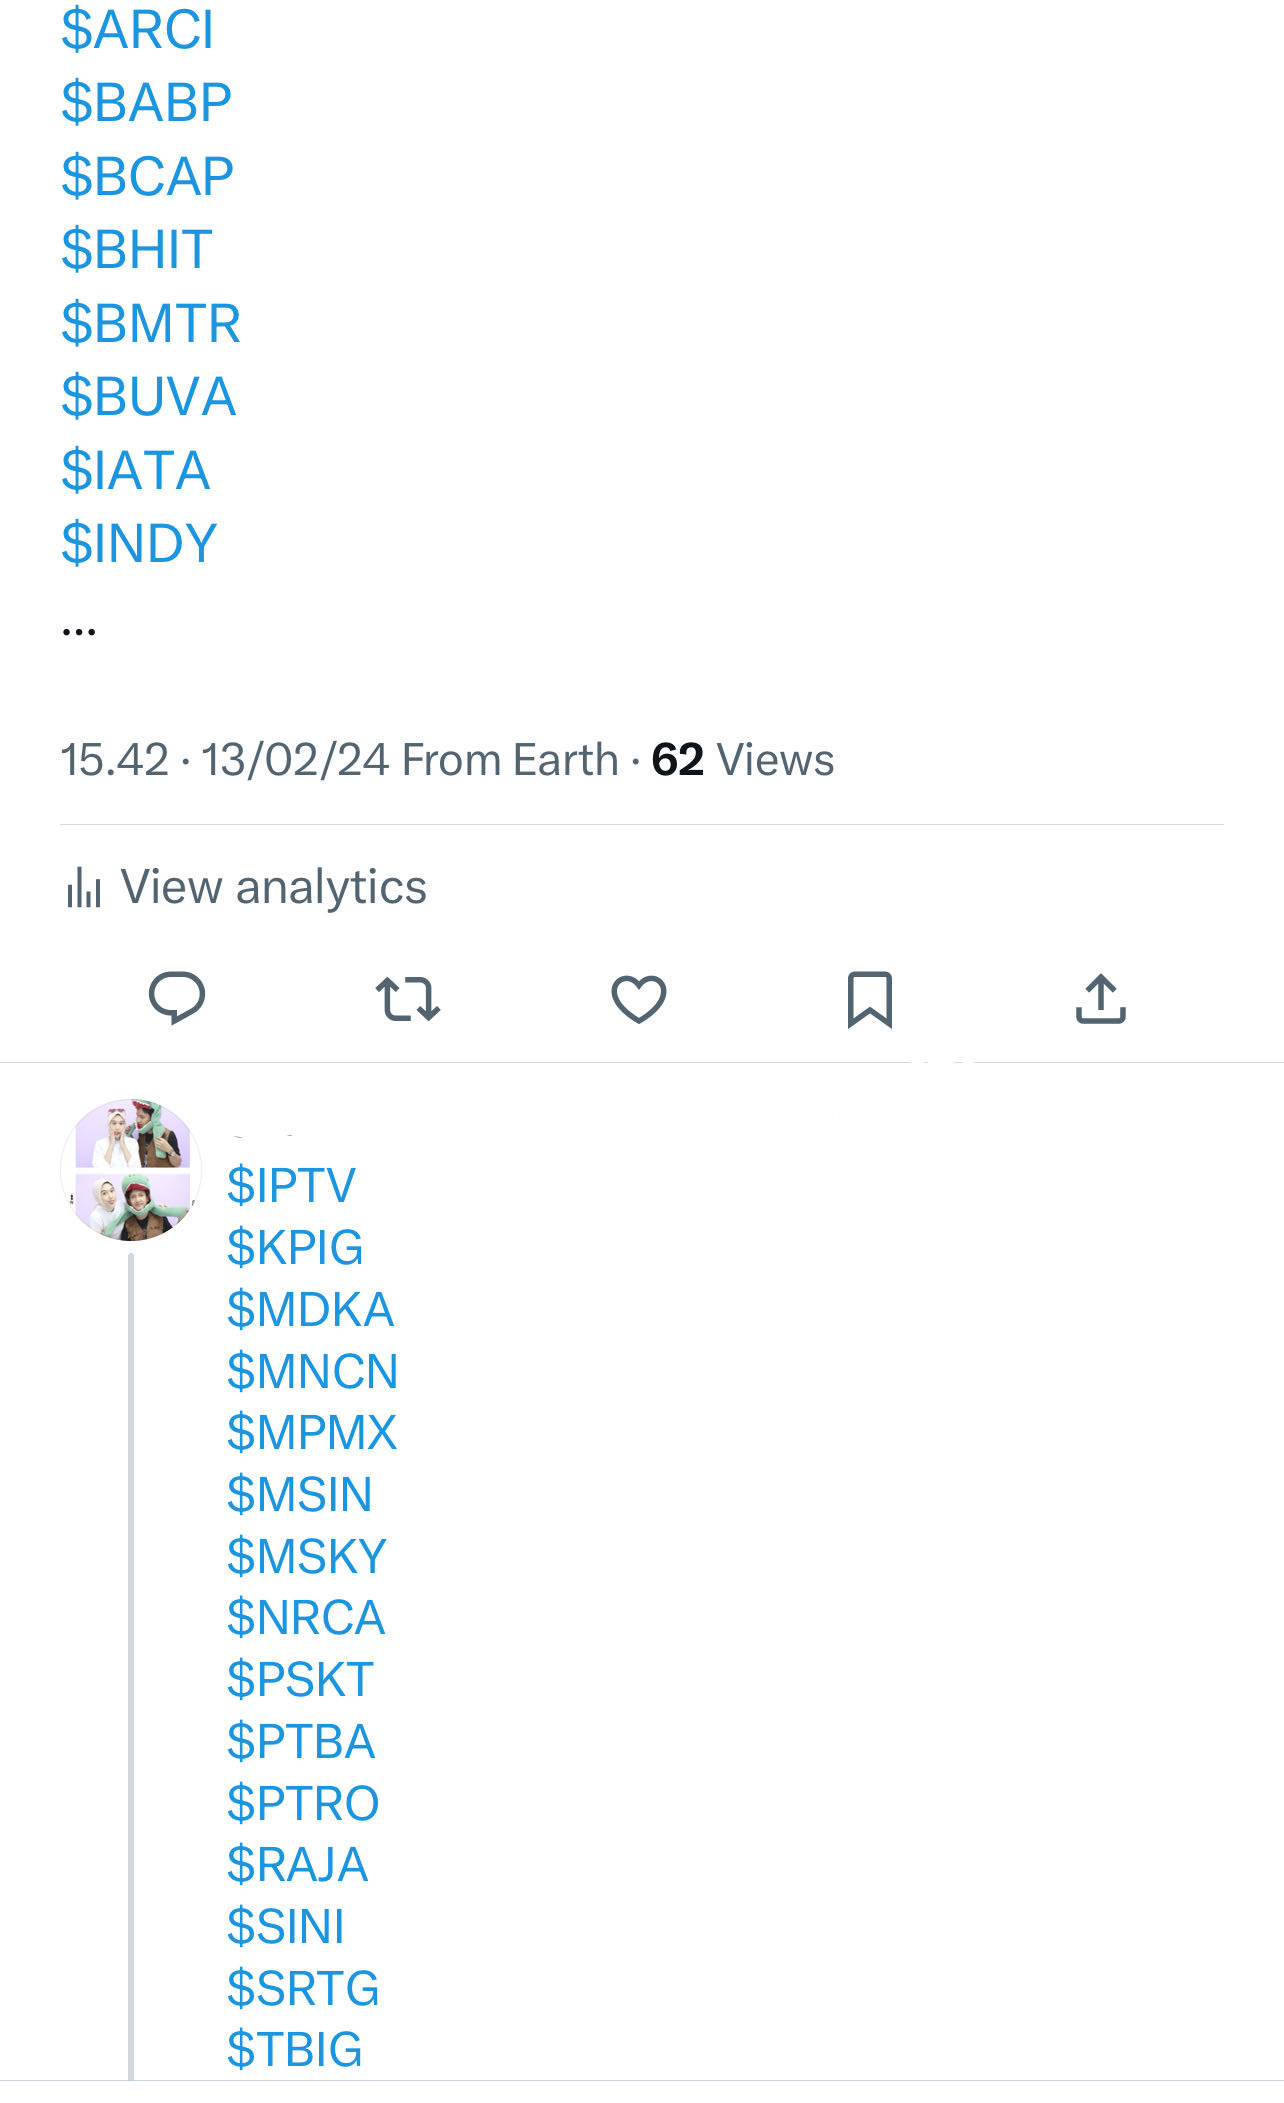Viewport: 1284px width, 2103px height.
Task: Open the $MSKY cashtag link
Action: pos(307,1556)
